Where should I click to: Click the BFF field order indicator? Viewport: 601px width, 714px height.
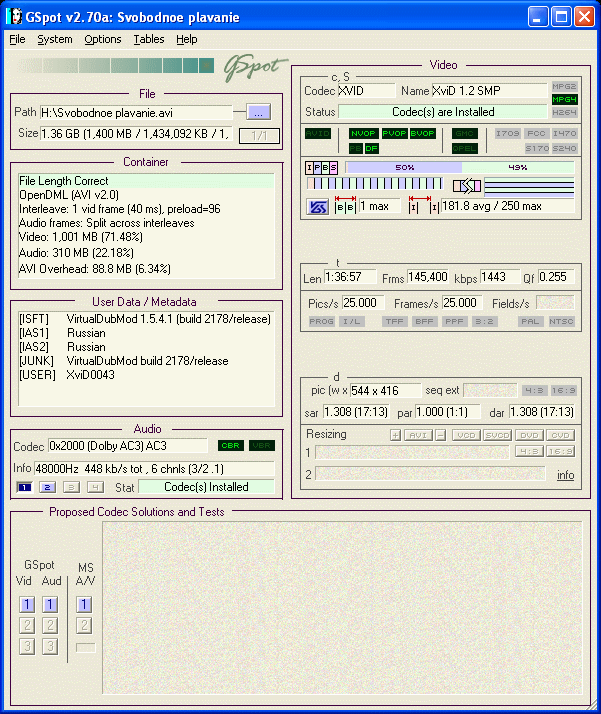pos(424,321)
